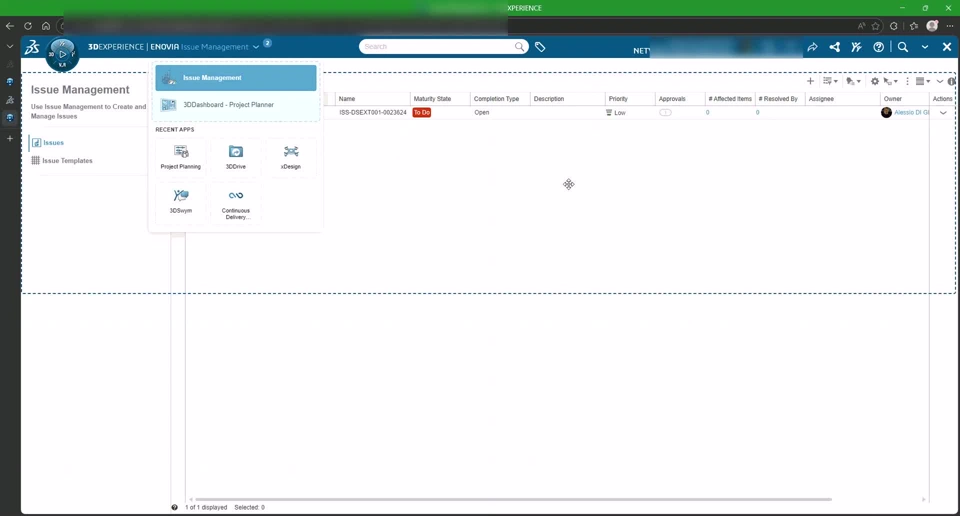Open the view layout dropdown in toolbar

click(x=923, y=81)
